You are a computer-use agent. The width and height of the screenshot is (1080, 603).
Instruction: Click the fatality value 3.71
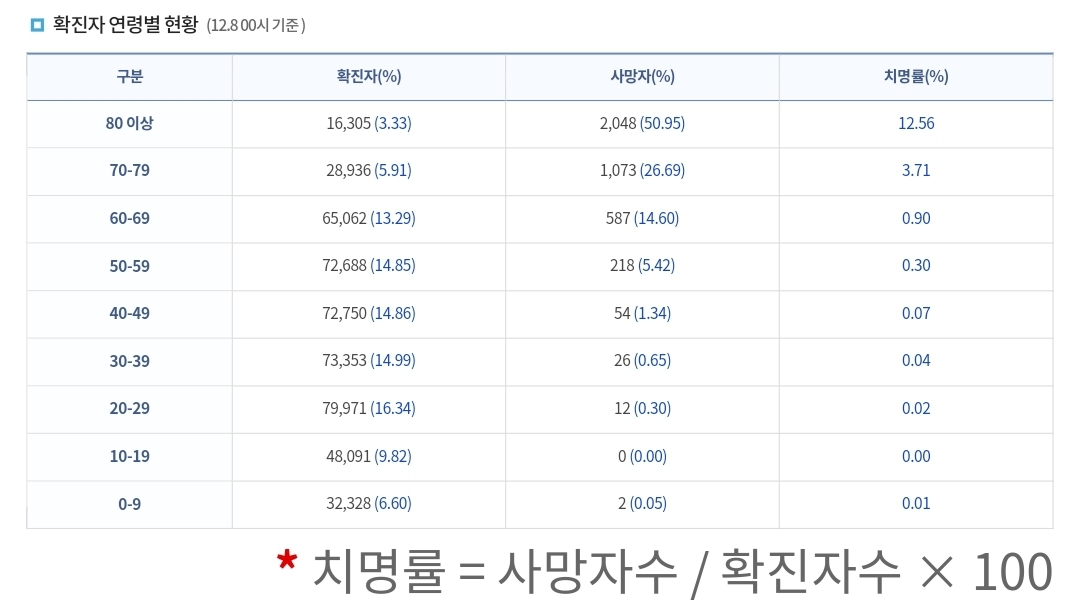coord(916,170)
